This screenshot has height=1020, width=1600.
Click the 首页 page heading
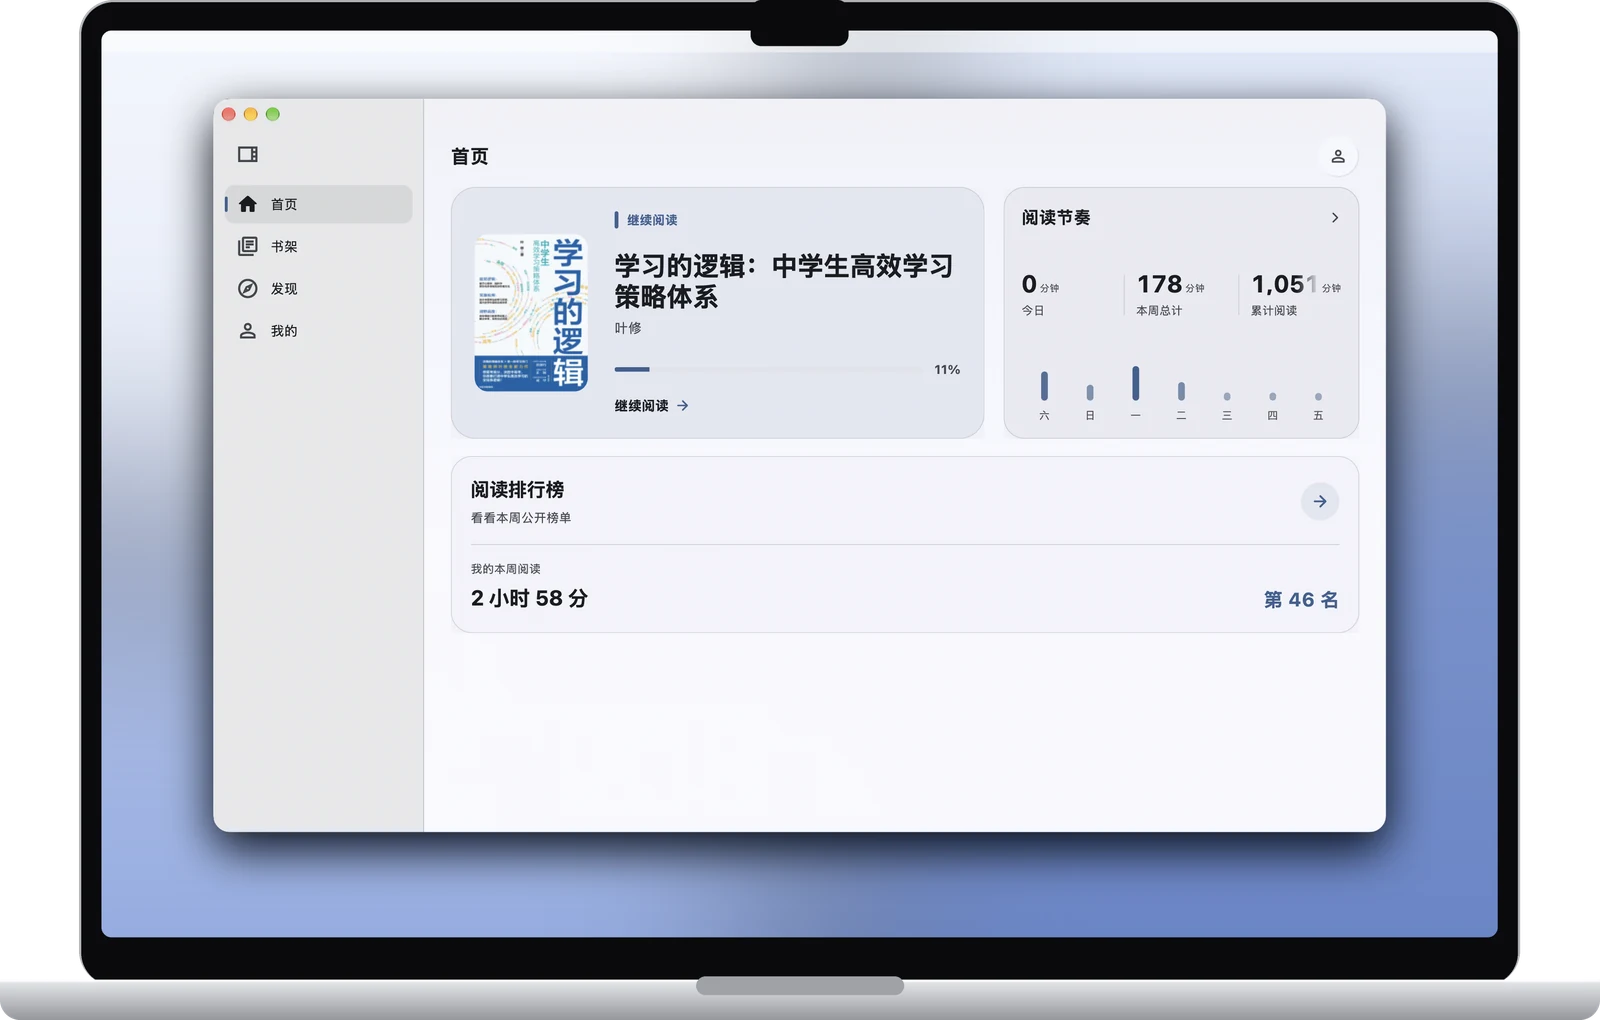pyautogui.click(x=470, y=156)
